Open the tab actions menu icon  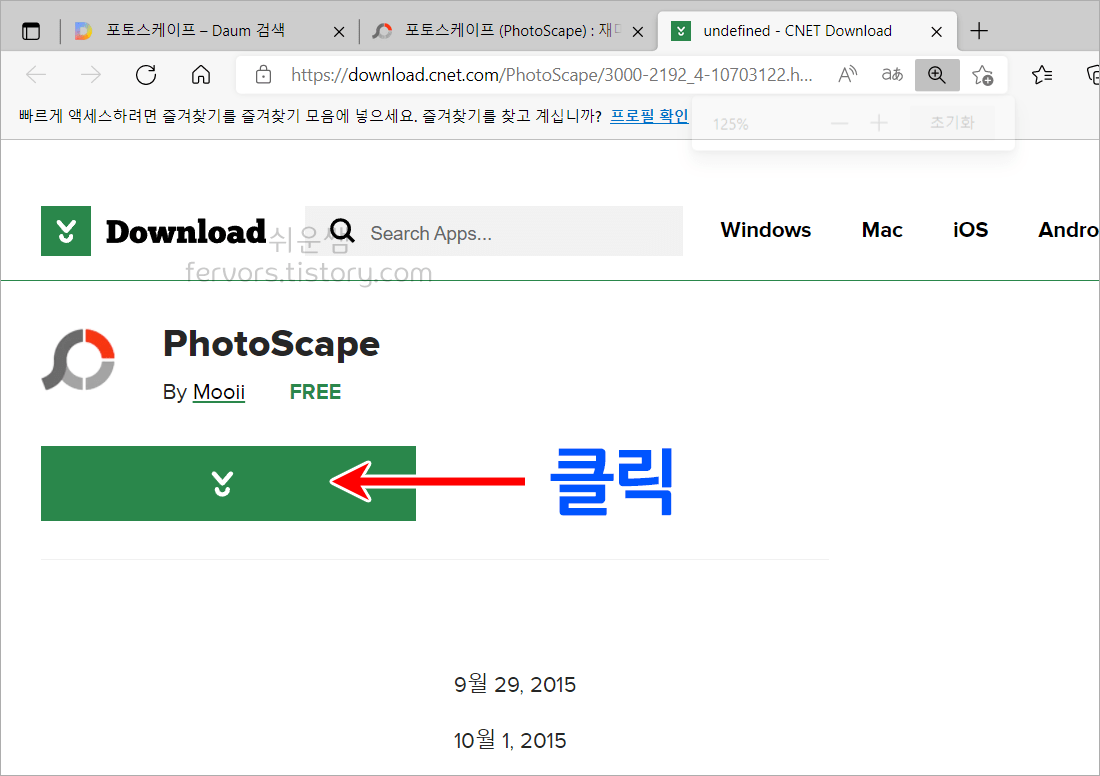coord(31,31)
